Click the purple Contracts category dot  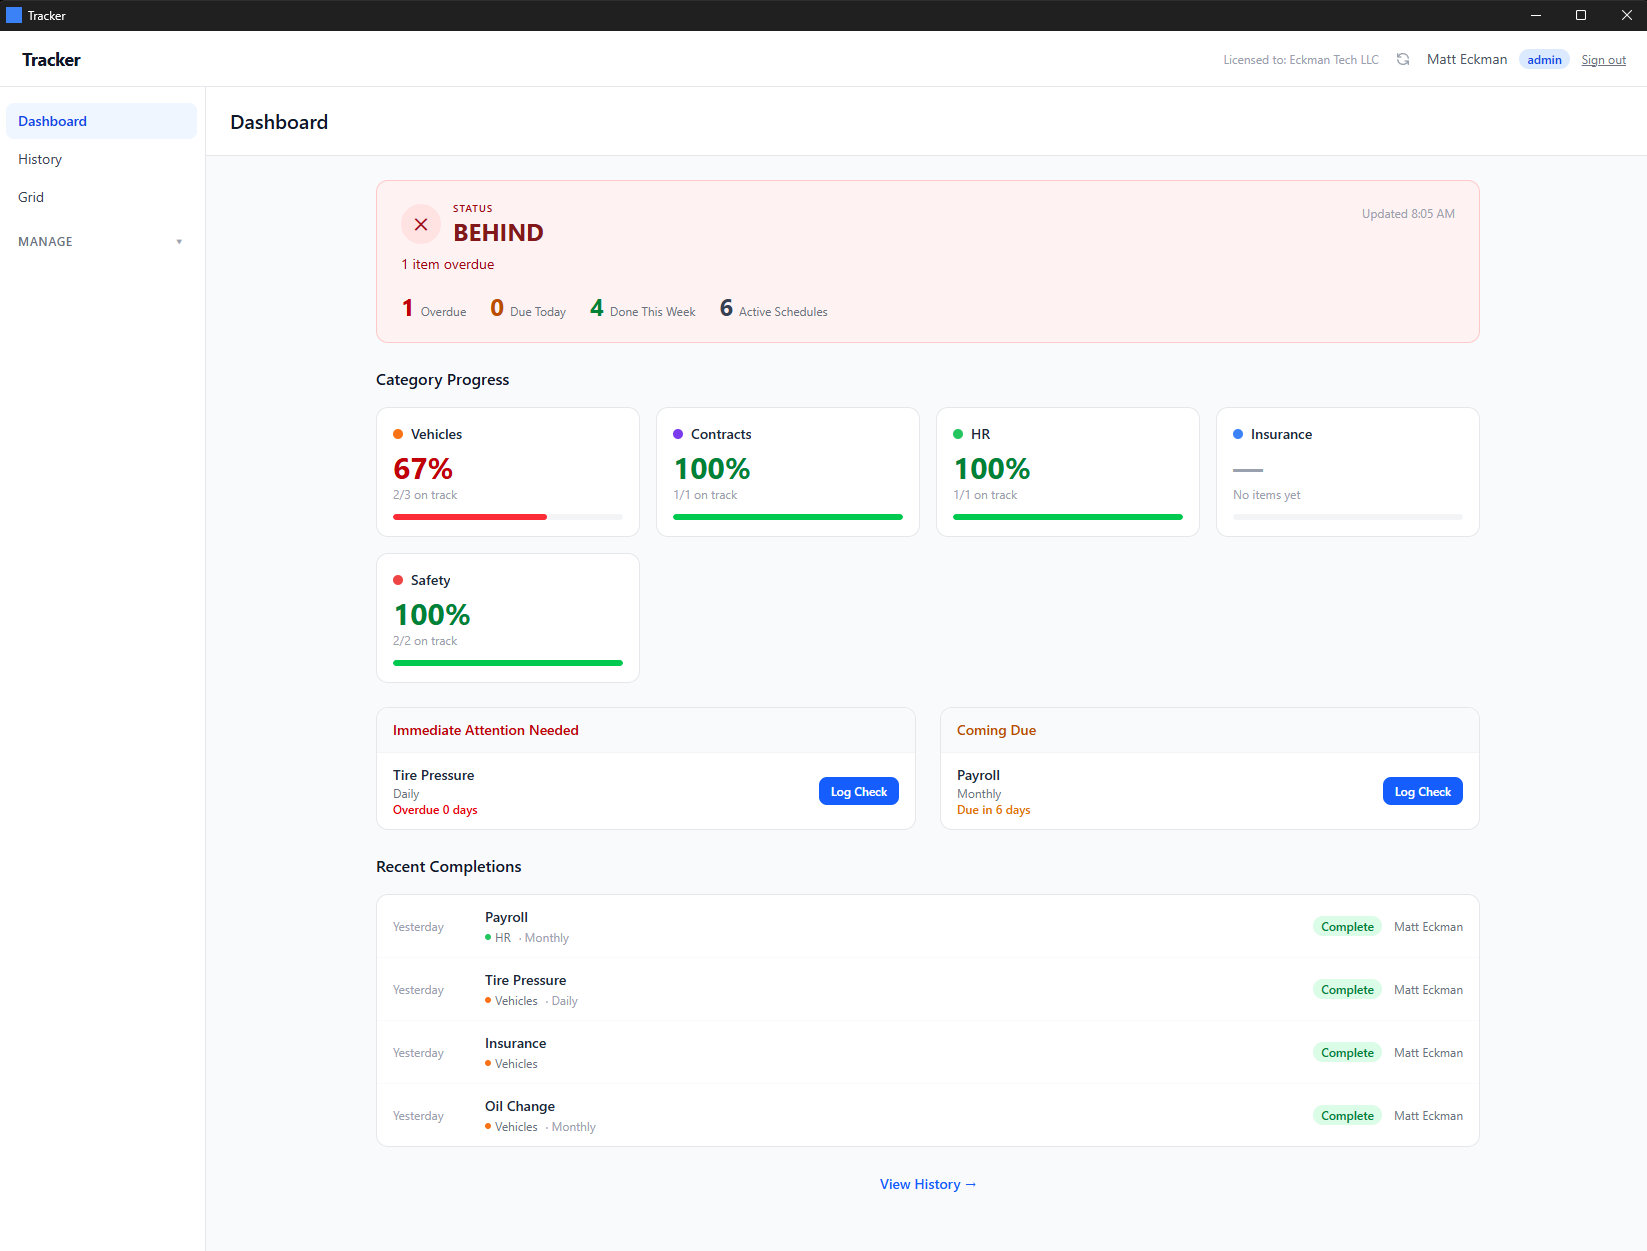(x=678, y=434)
